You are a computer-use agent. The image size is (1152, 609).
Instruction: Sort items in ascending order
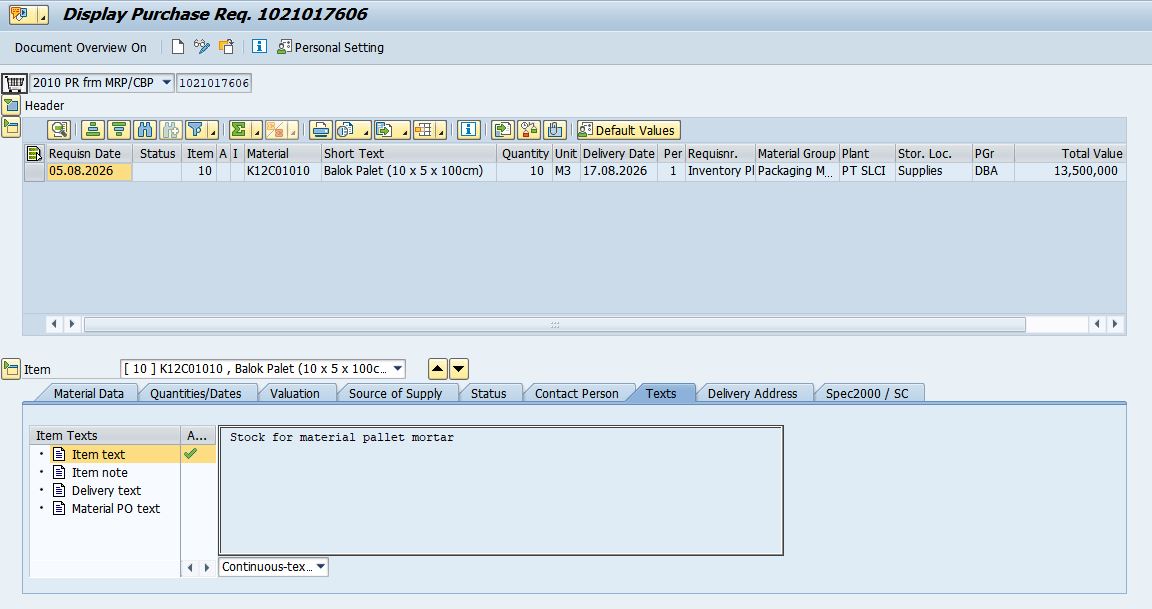coord(93,130)
